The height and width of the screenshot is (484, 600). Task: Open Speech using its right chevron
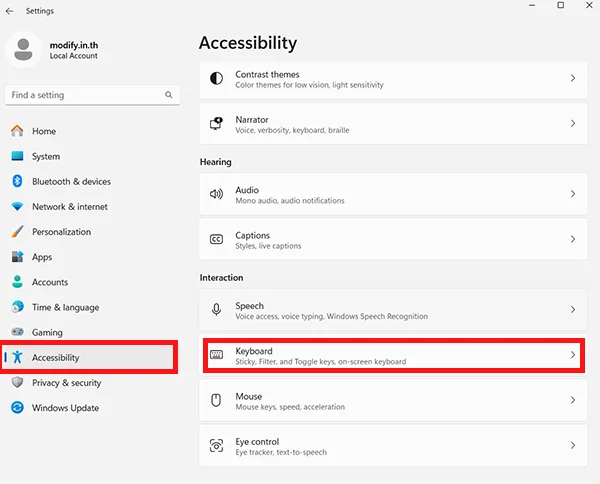pyautogui.click(x=573, y=309)
